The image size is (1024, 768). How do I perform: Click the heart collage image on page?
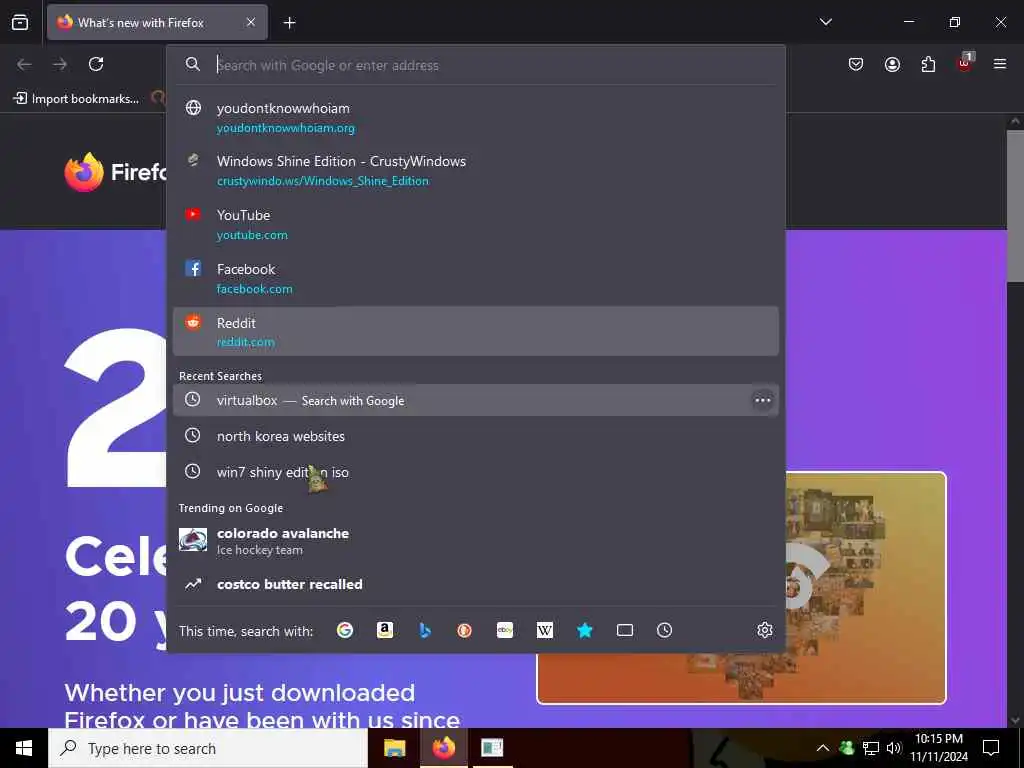[741, 588]
